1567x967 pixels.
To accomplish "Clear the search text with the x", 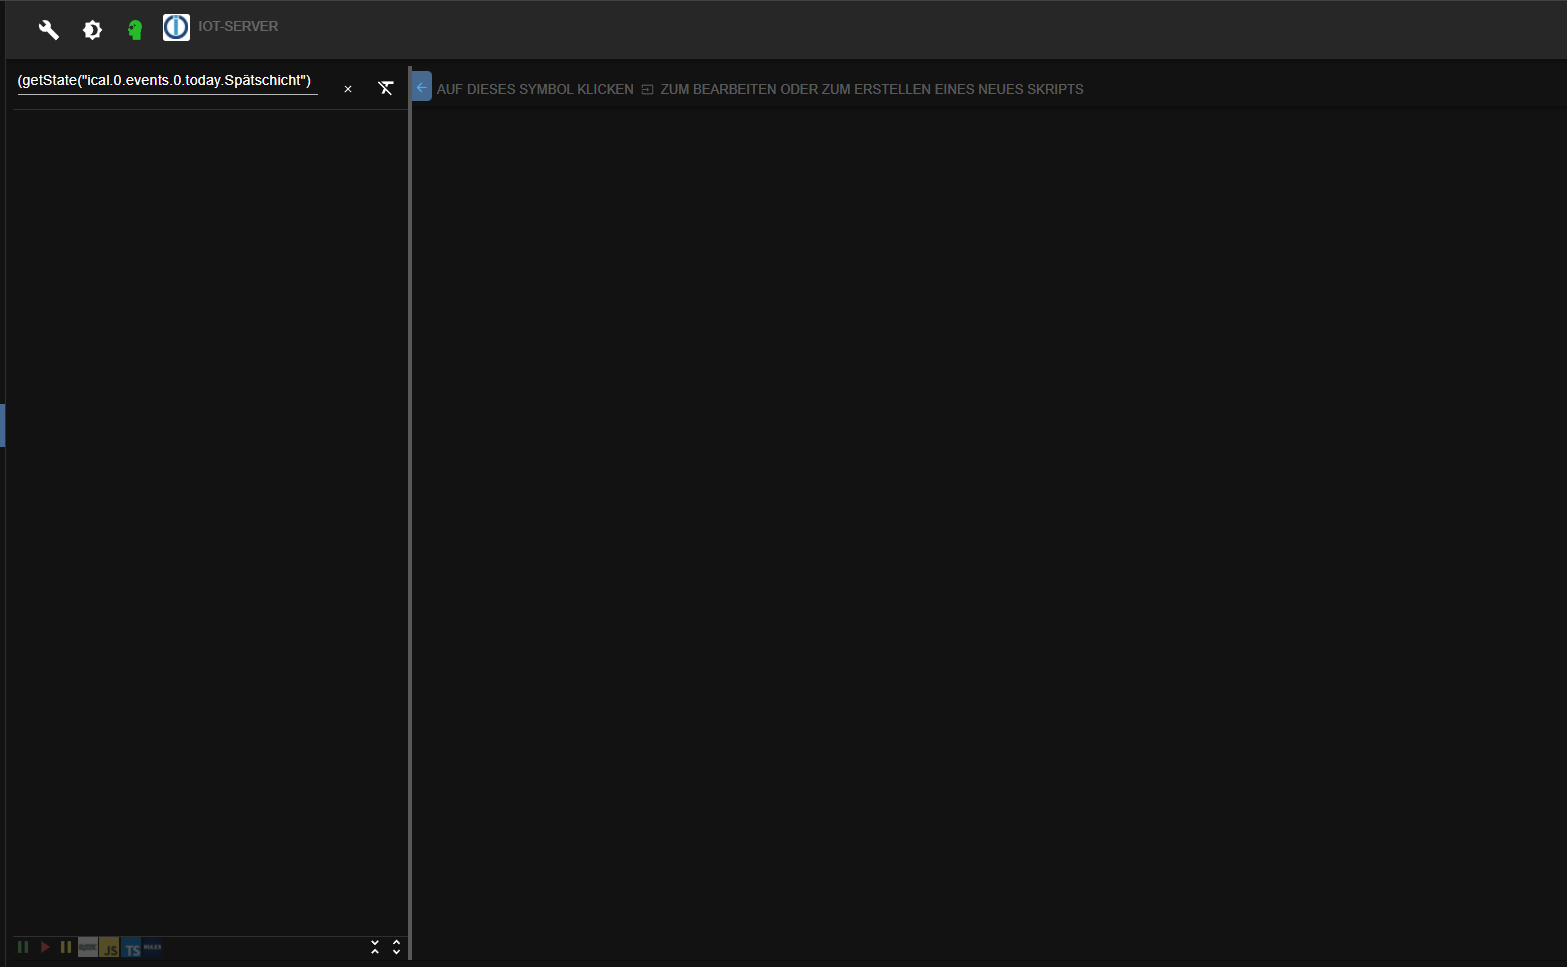I will click(x=348, y=89).
